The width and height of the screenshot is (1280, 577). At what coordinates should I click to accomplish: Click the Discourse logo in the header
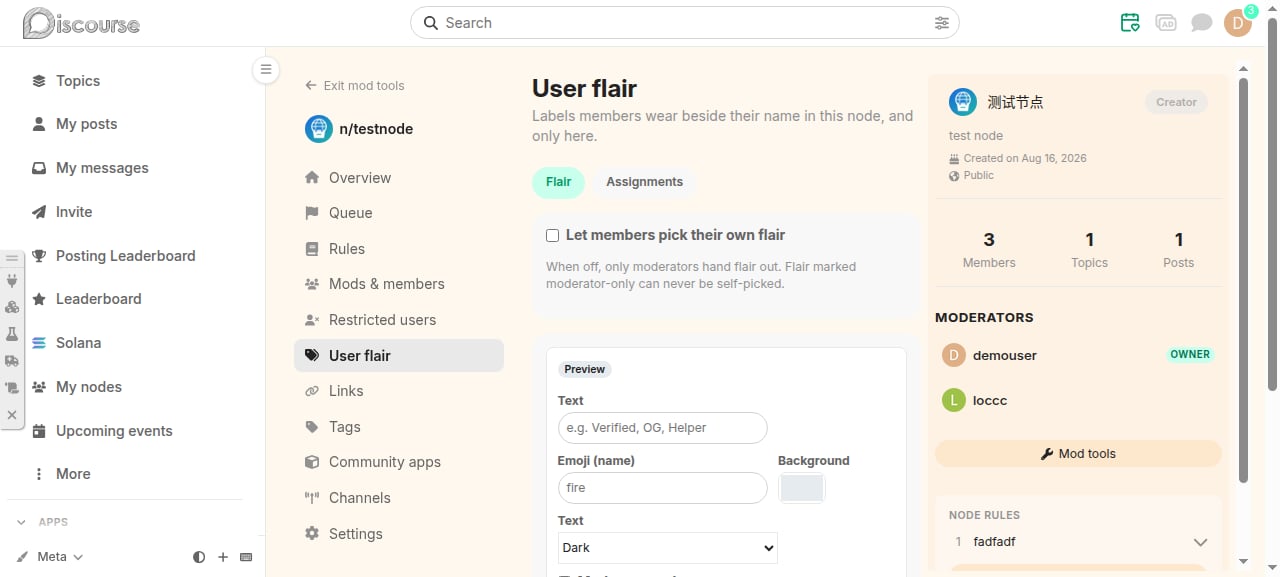click(81, 23)
